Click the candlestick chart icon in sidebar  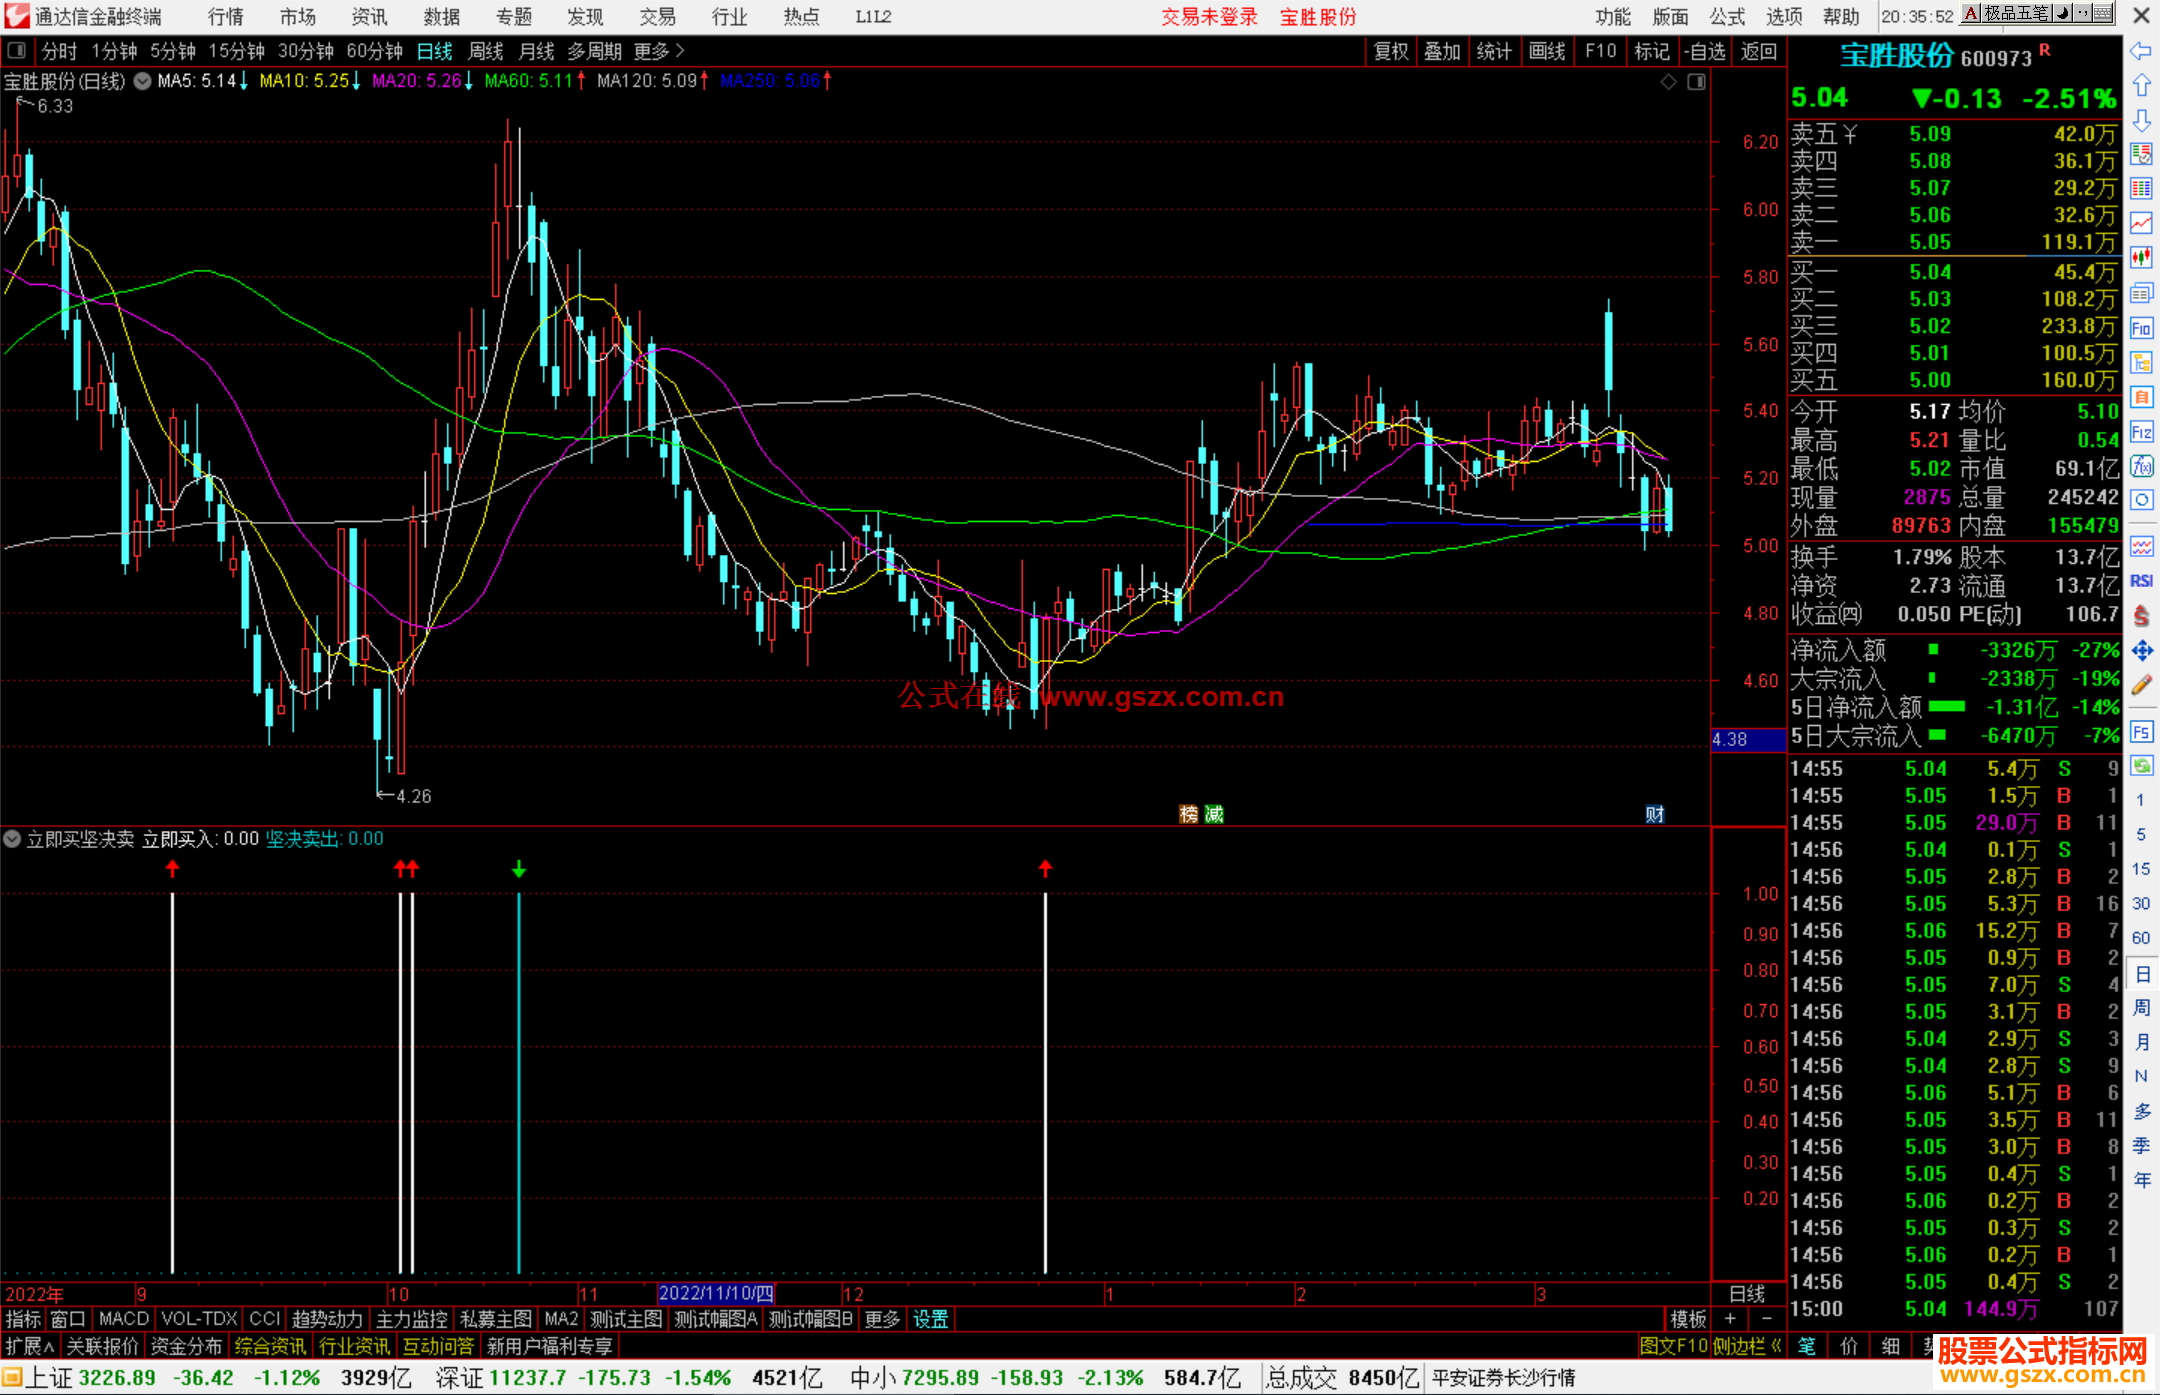click(x=2141, y=258)
